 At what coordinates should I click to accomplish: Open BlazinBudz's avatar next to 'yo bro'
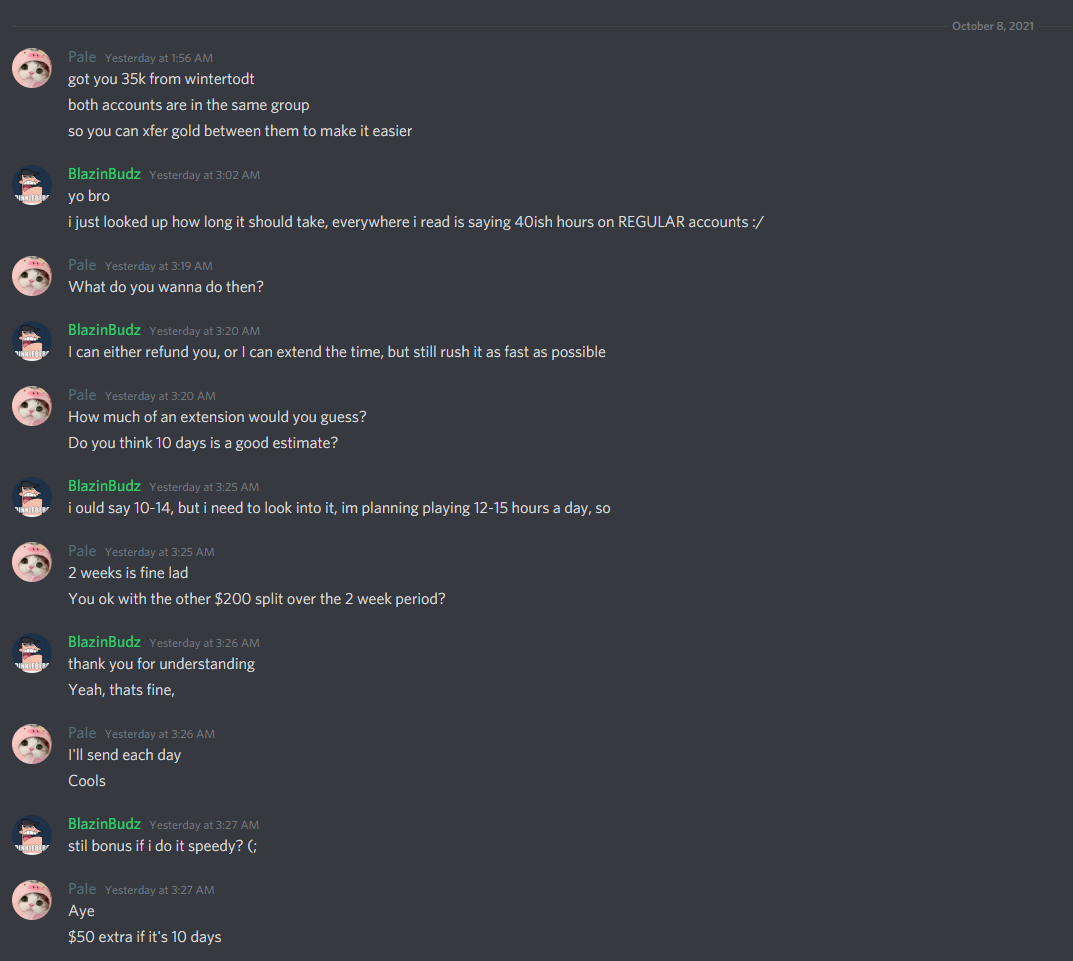point(32,185)
